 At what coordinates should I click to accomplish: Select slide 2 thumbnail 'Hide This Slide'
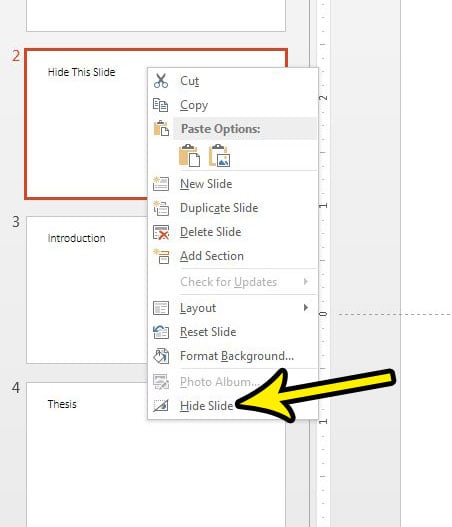pyautogui.click(x=86, y=124)
